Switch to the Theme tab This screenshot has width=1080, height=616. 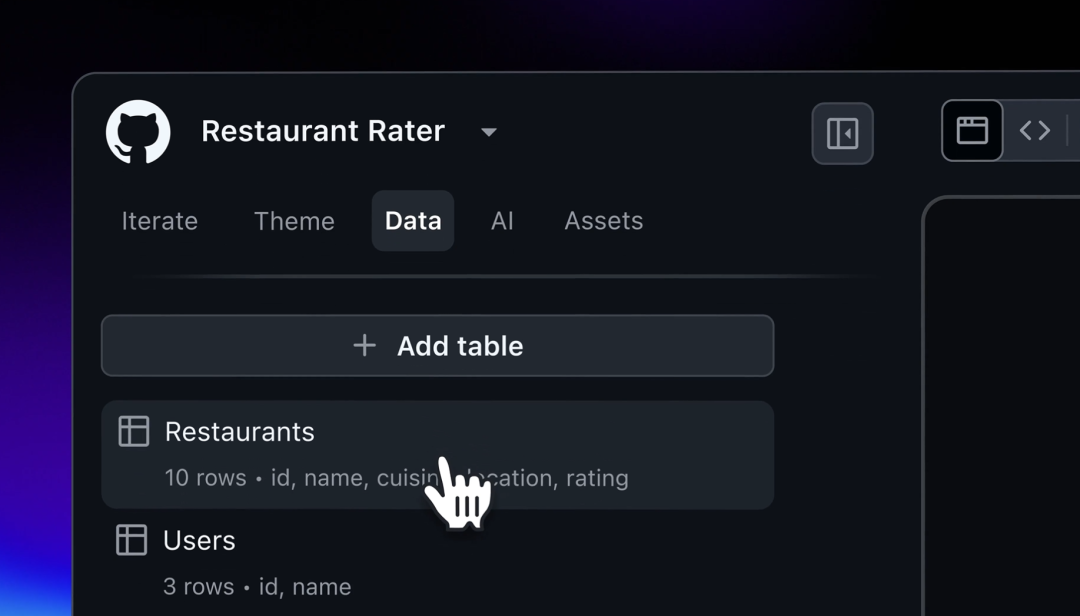pyautogui.click(x=294, y=221)
